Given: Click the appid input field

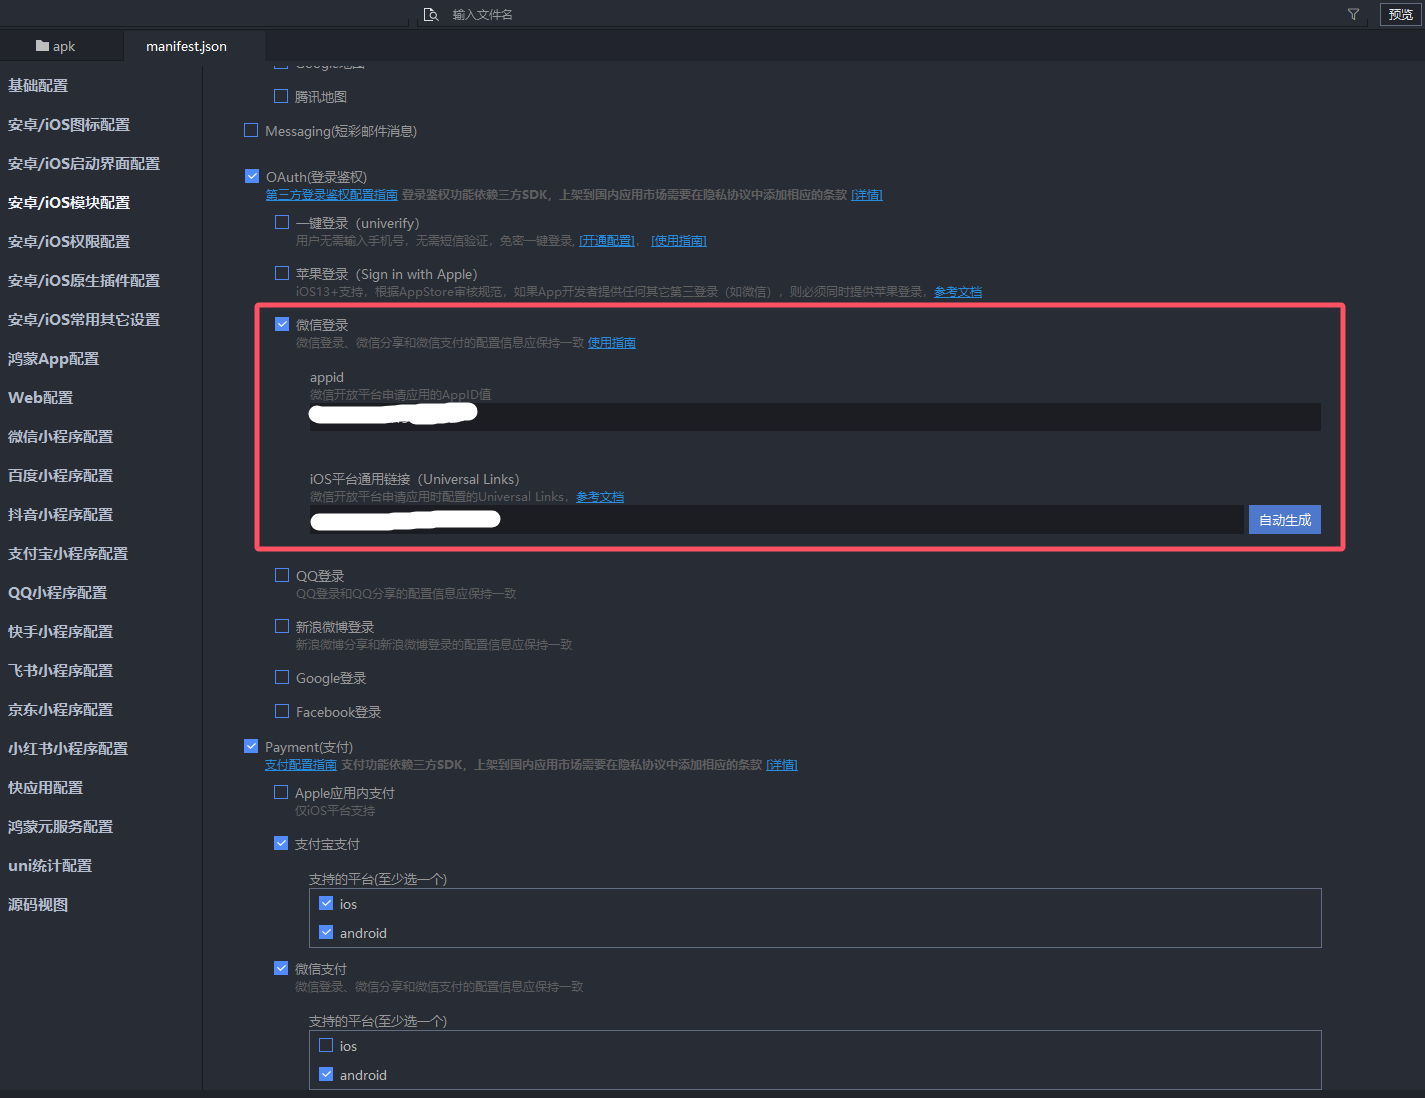Looking at the screenshot, I should (815, 417).
